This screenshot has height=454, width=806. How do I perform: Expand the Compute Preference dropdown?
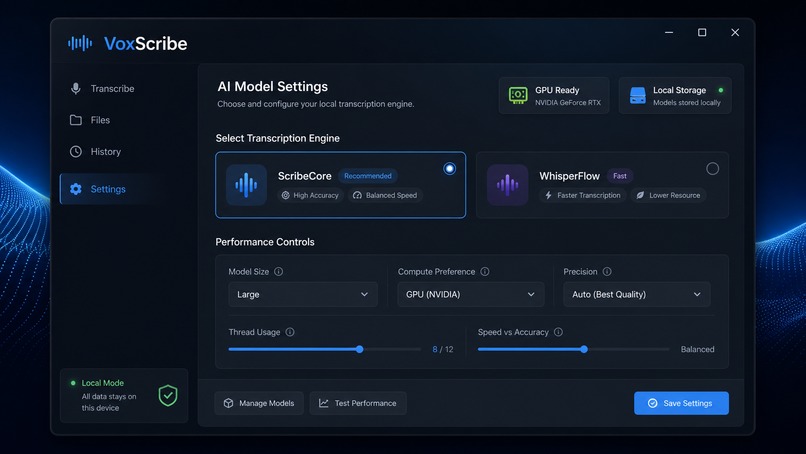pyautogui.click(x=471, y=295)
